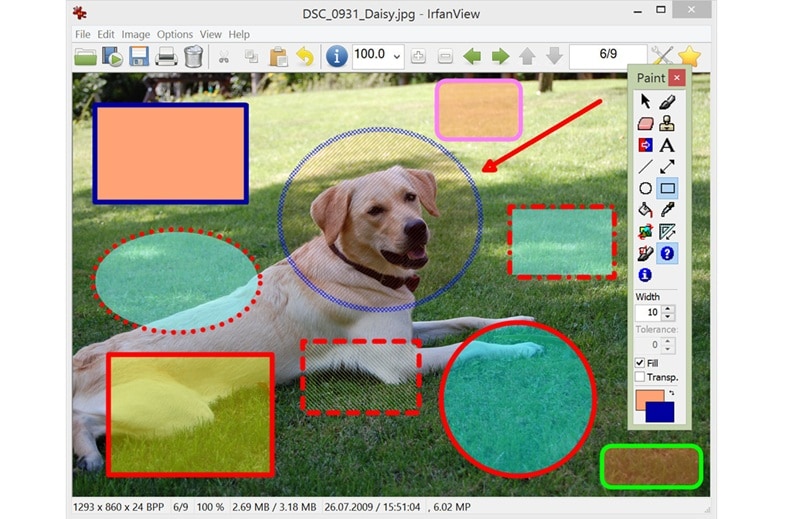Image resolution: width=800 pixels, height=519 pixels.
Task: Zoom in with plus button
Action: click(x=418, y=56)
